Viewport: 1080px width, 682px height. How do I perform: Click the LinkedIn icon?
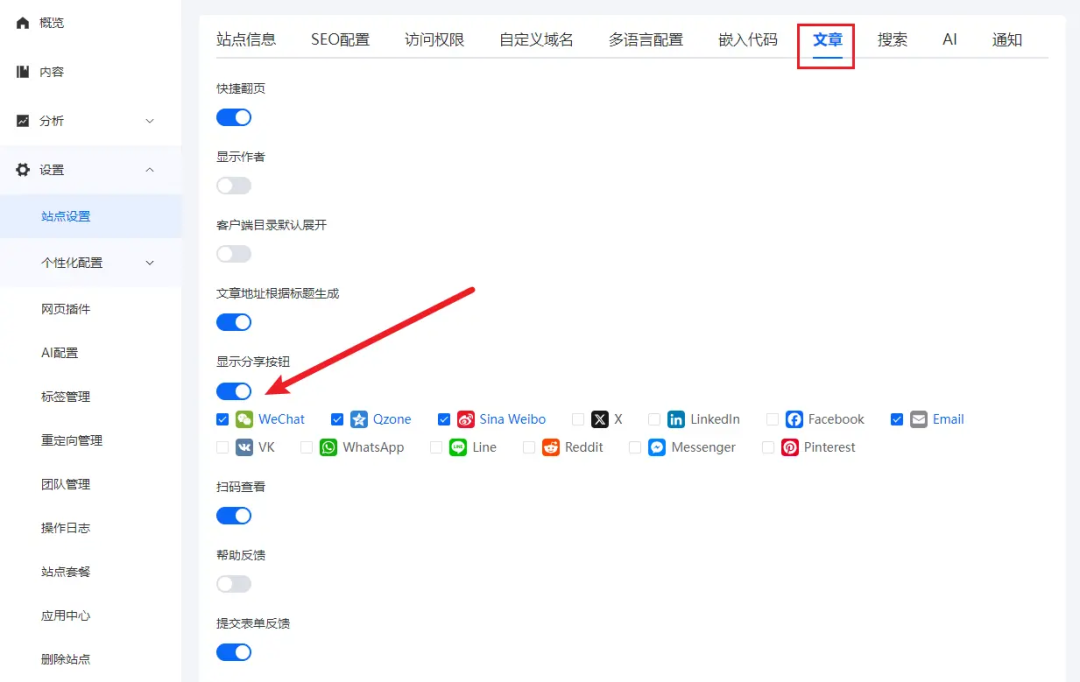point(676,419)
